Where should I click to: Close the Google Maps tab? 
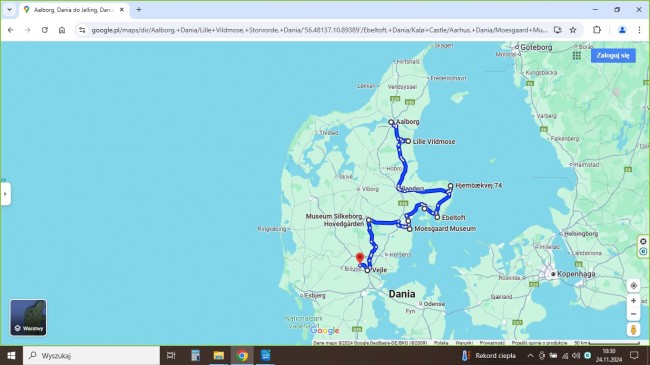pos(122,10)
